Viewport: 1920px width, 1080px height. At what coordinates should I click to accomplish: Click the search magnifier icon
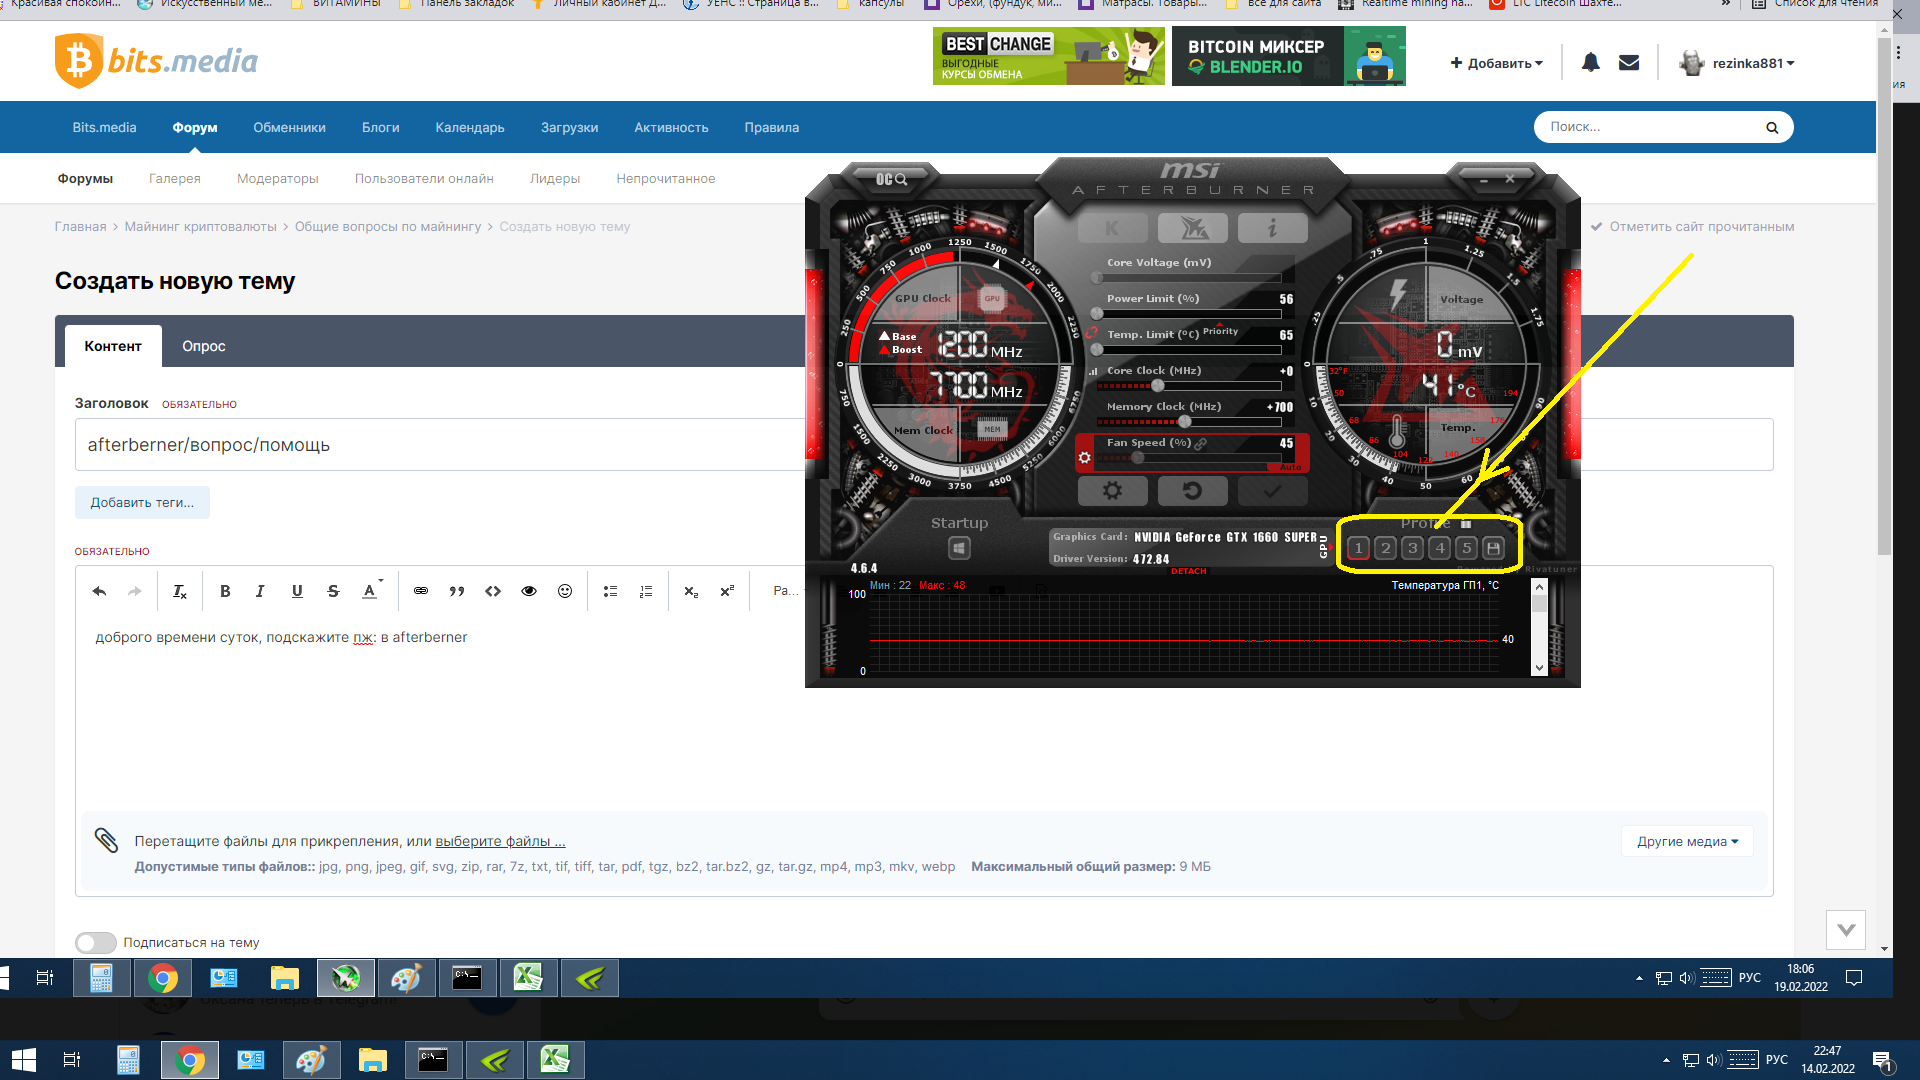[x=1772, y=128]
